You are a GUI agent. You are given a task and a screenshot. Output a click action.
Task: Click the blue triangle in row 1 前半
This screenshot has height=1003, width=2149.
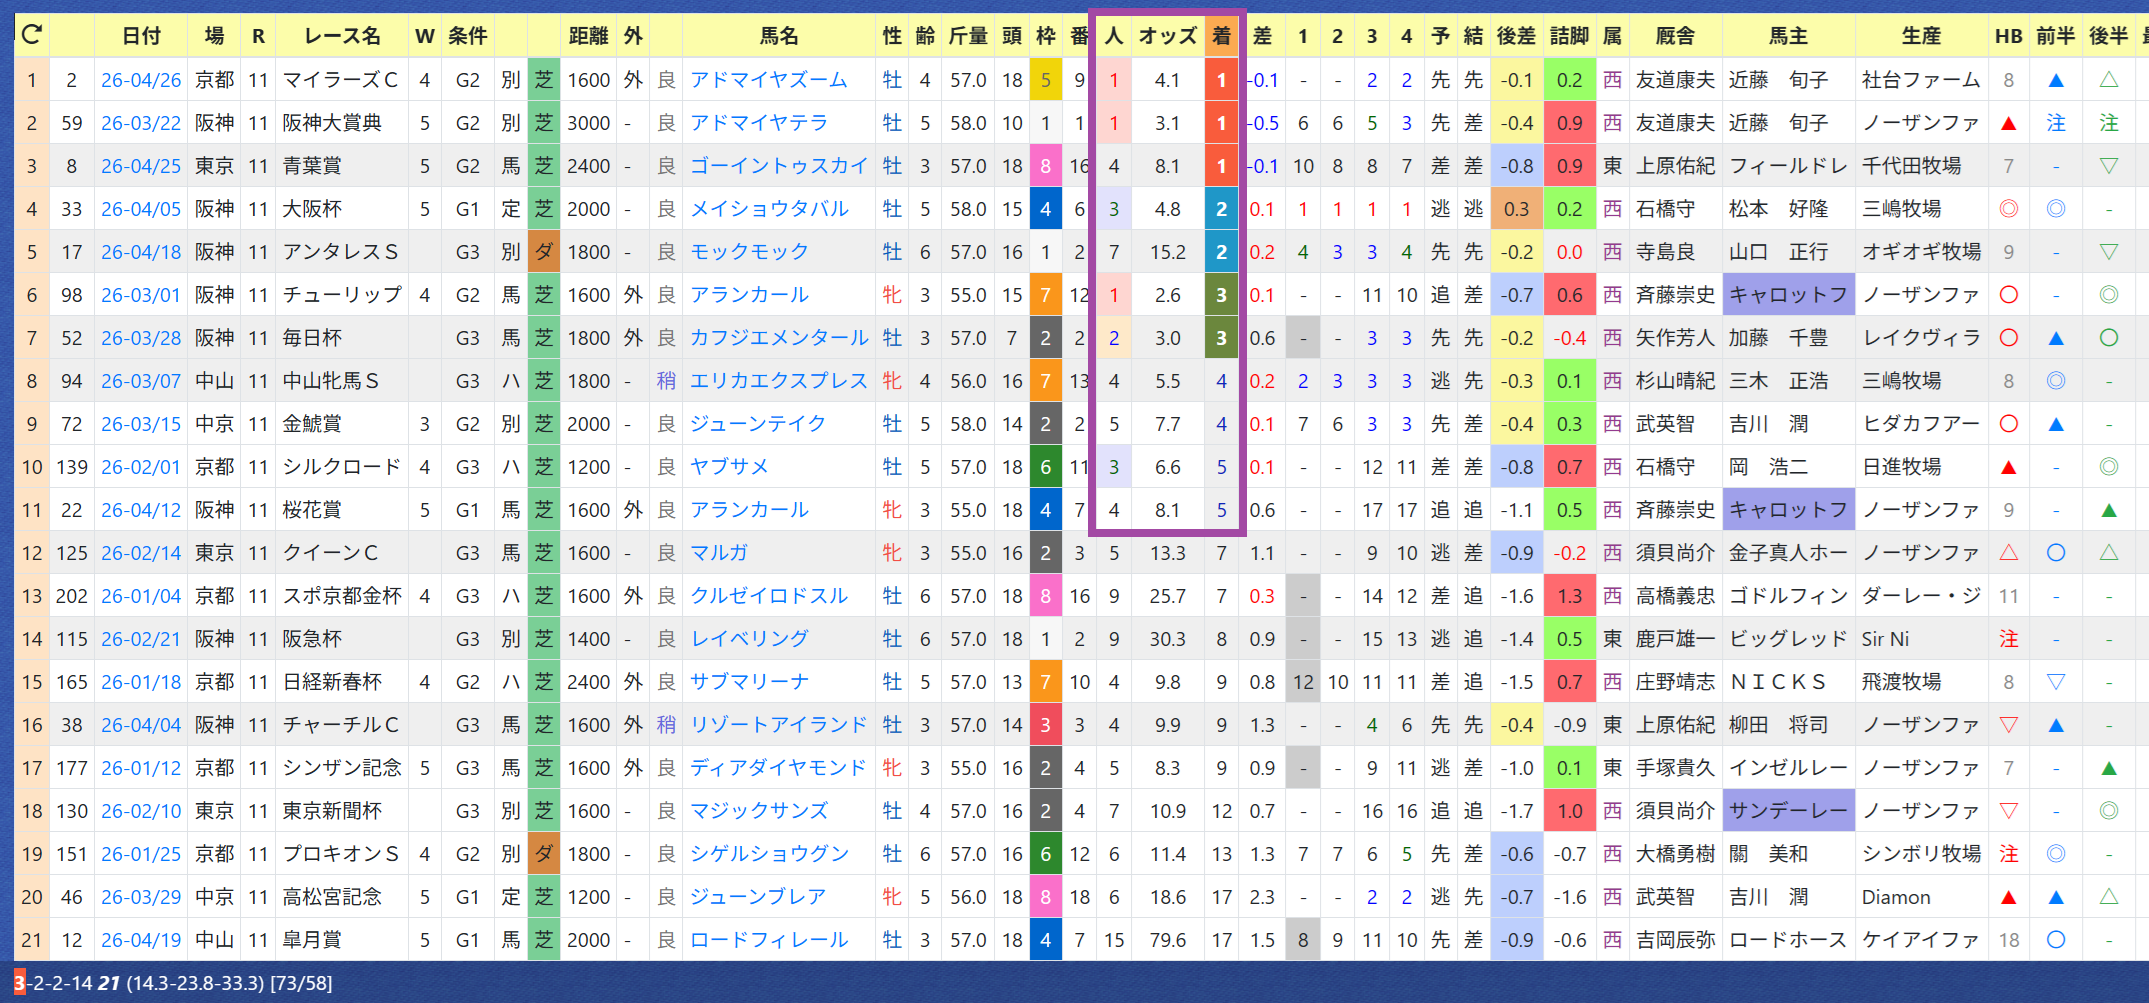[x=2056, y=80]
